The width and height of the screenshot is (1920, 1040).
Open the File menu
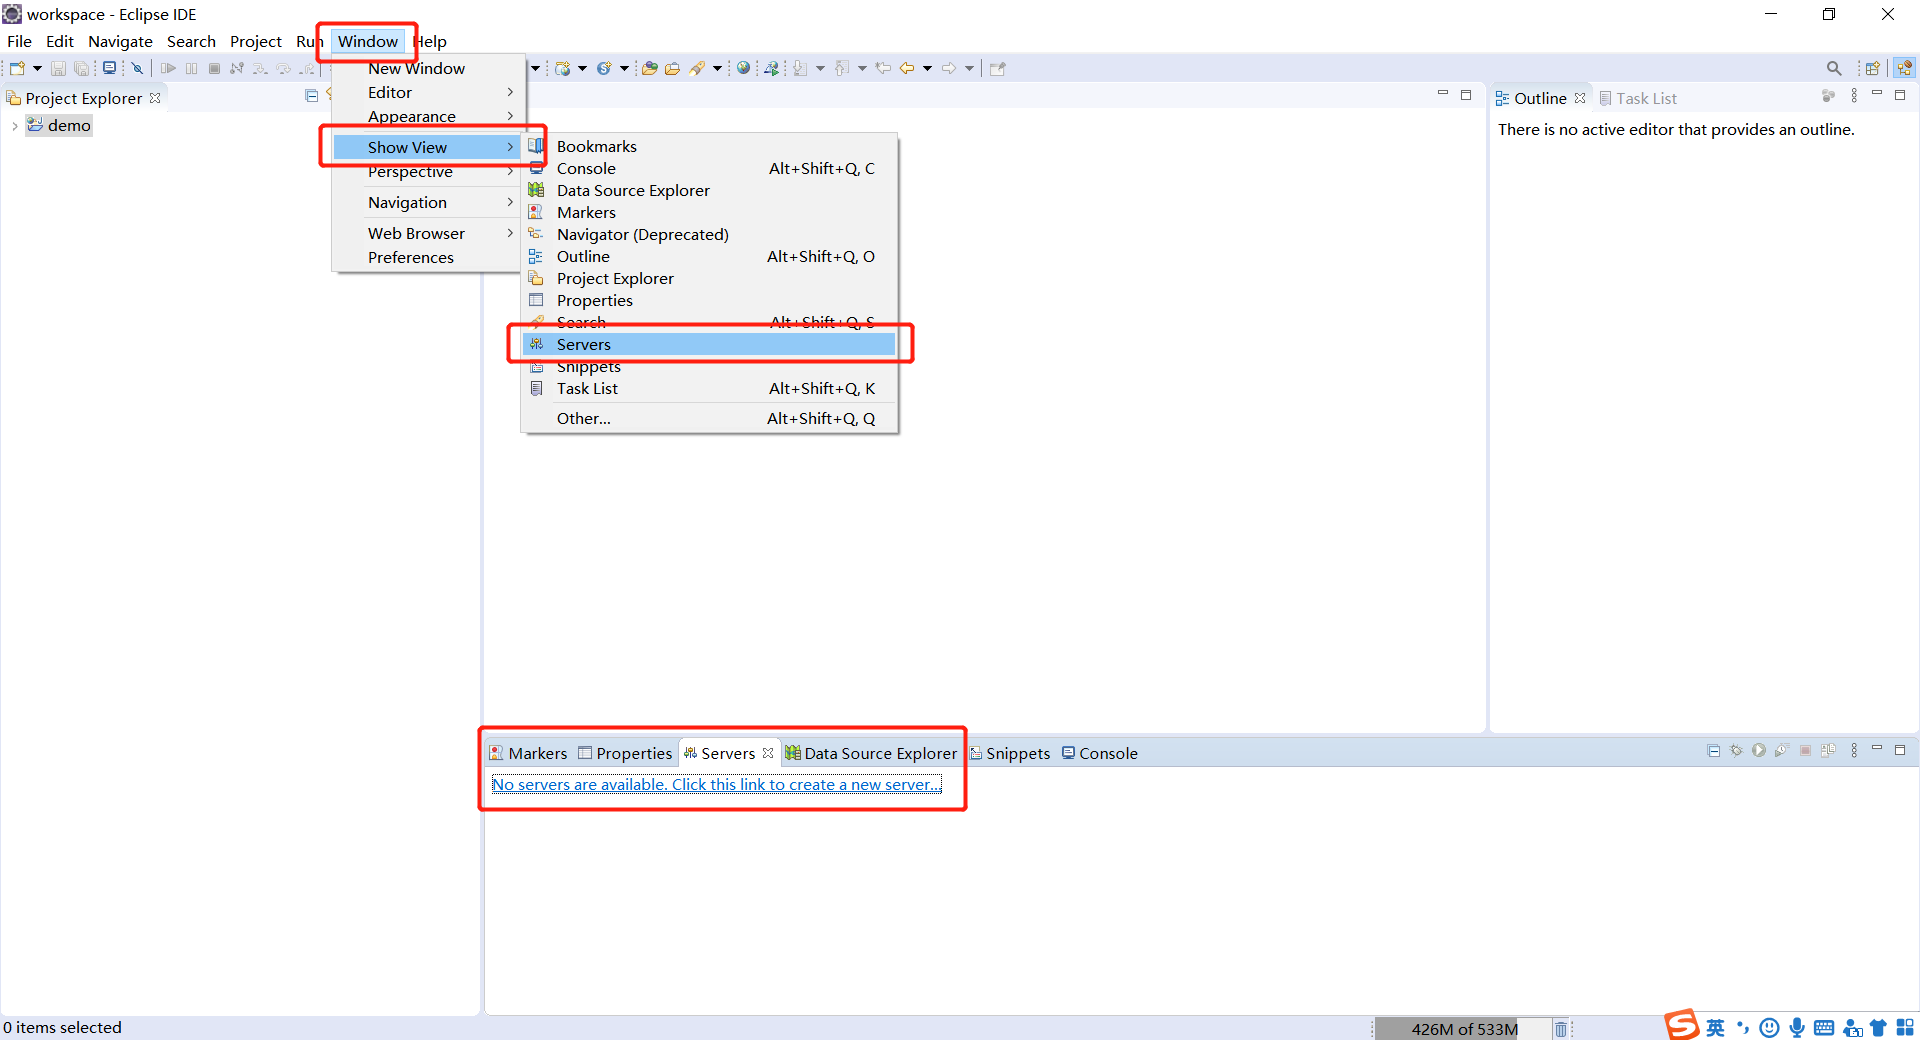pos(19,41)
